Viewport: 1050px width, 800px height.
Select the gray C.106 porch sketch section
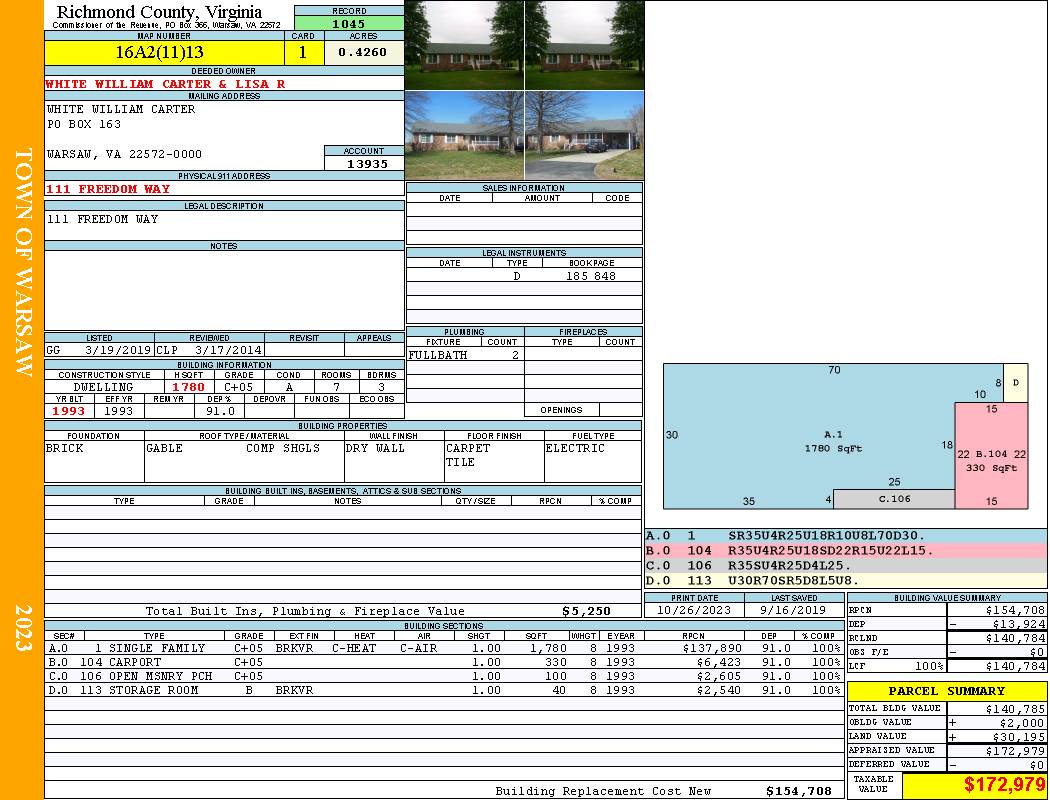894,498
